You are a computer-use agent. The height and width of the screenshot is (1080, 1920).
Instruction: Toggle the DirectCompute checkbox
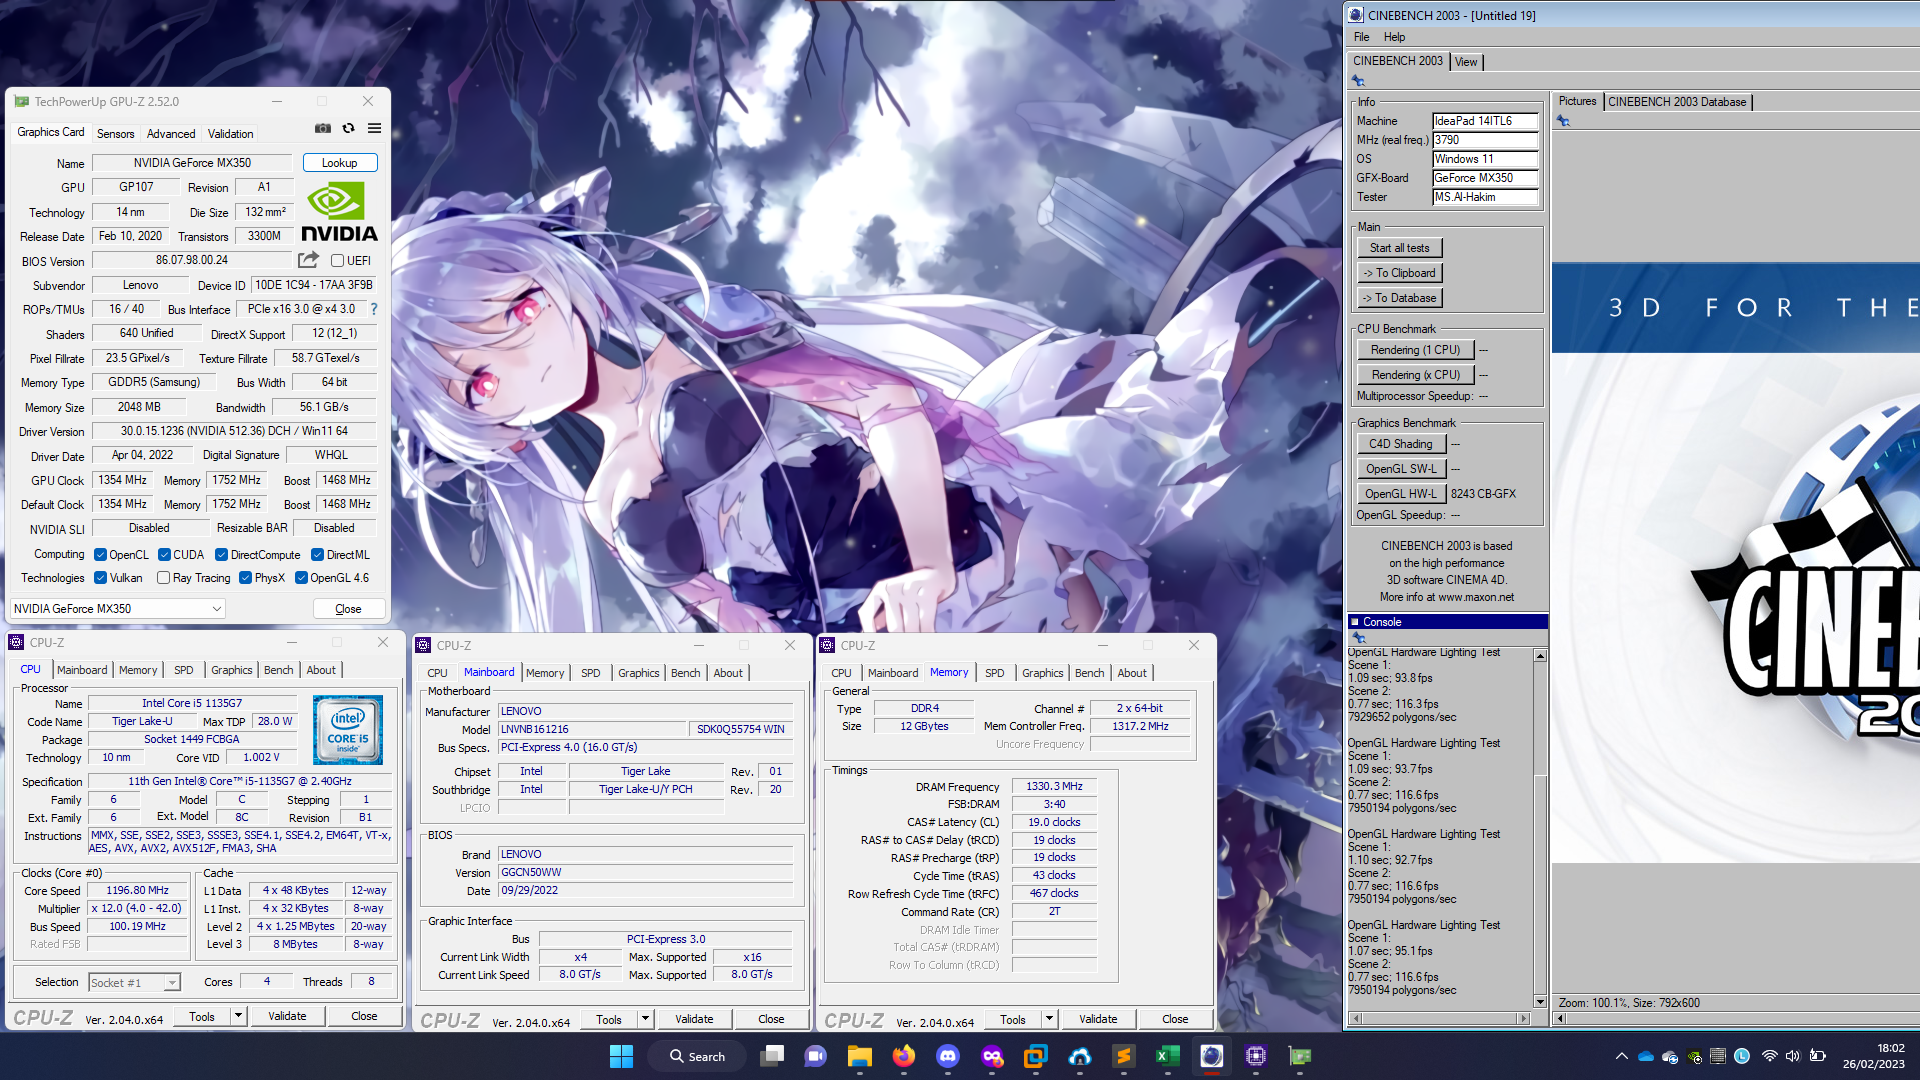(222, 555)
